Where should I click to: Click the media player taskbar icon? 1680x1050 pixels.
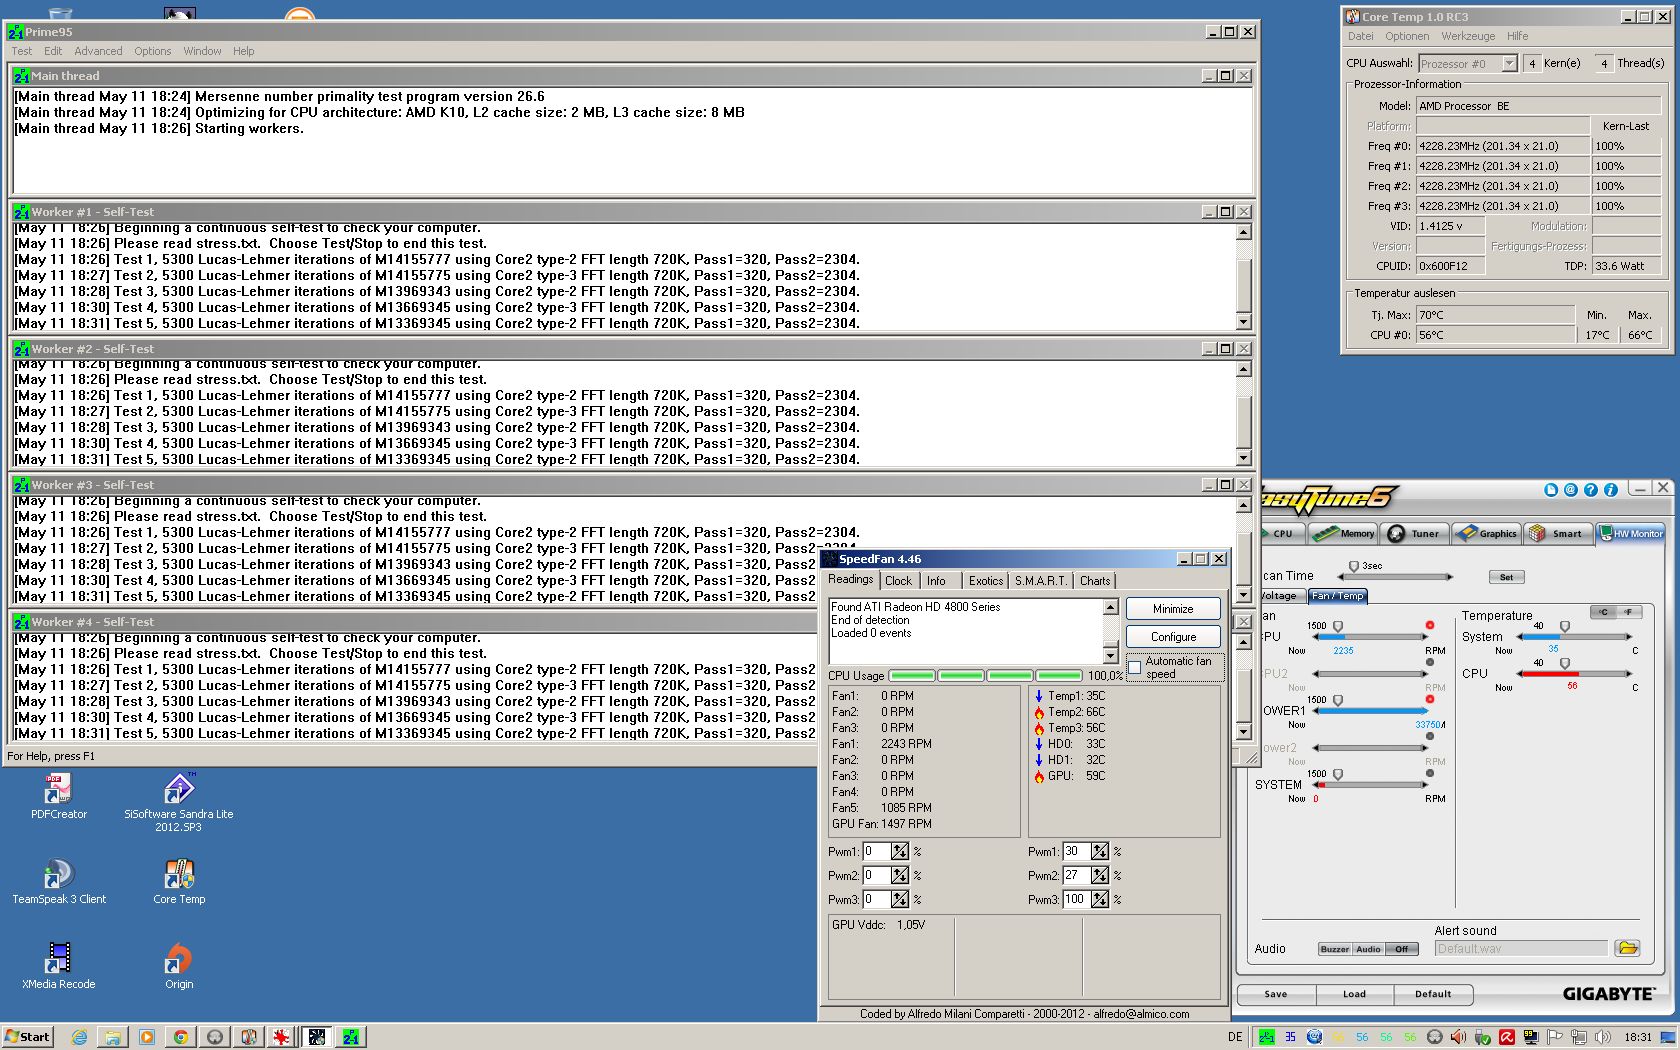point(147,1037)
